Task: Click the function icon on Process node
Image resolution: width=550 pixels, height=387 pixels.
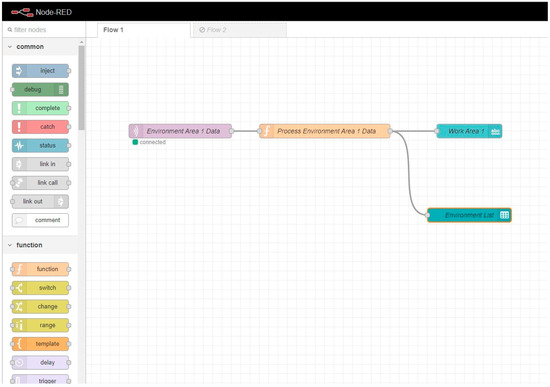Action: coord(267,131)
